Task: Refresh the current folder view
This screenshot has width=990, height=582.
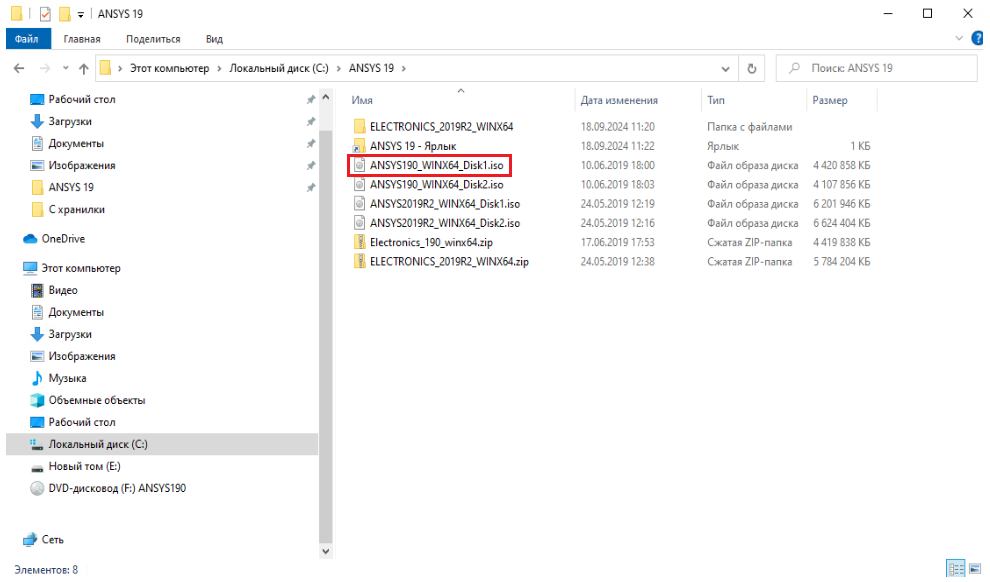Action: 752,68
